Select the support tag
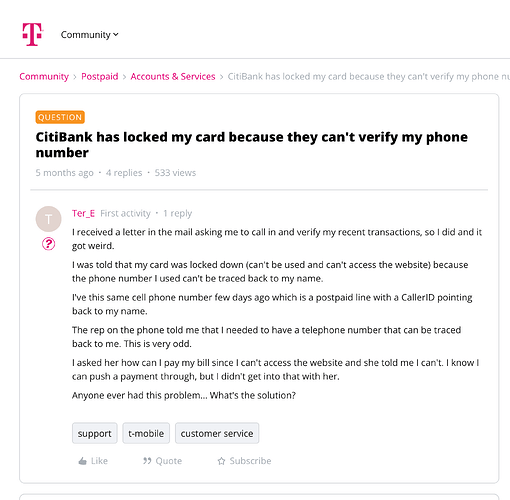Viewport: 510px width, 500px height. (95, 433)
